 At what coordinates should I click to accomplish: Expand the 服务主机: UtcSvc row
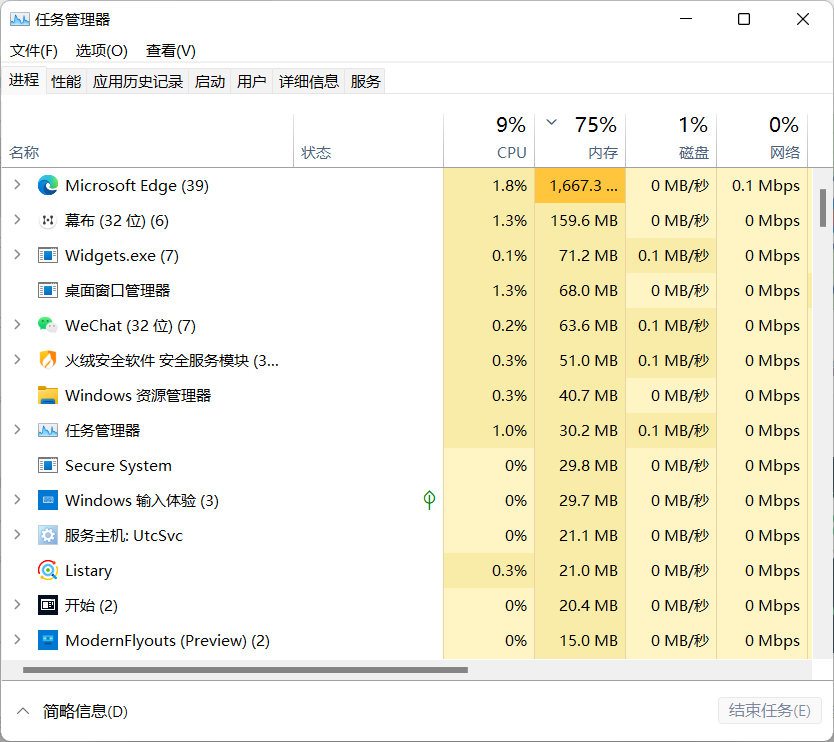tap(17, 535)
